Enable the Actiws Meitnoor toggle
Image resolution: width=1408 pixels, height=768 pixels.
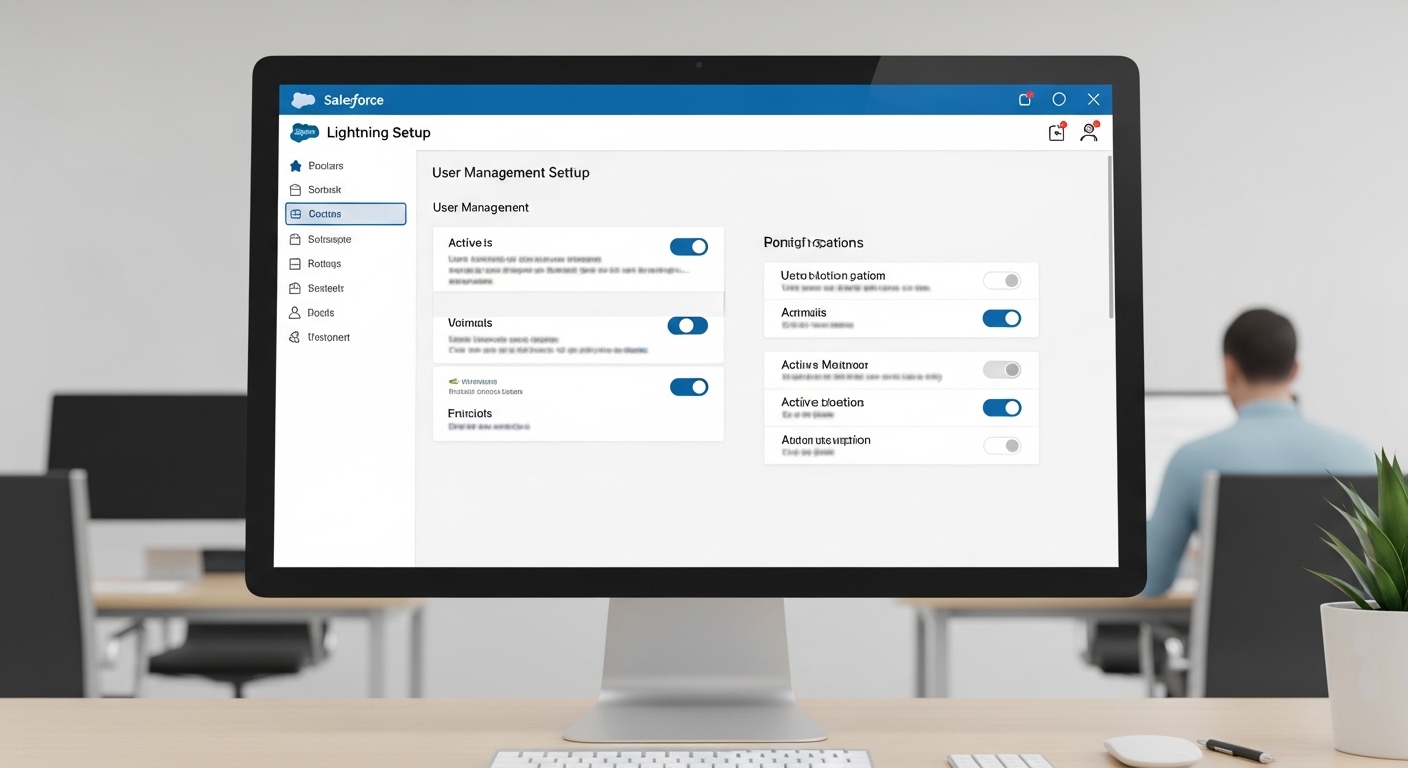[1002, 369]
